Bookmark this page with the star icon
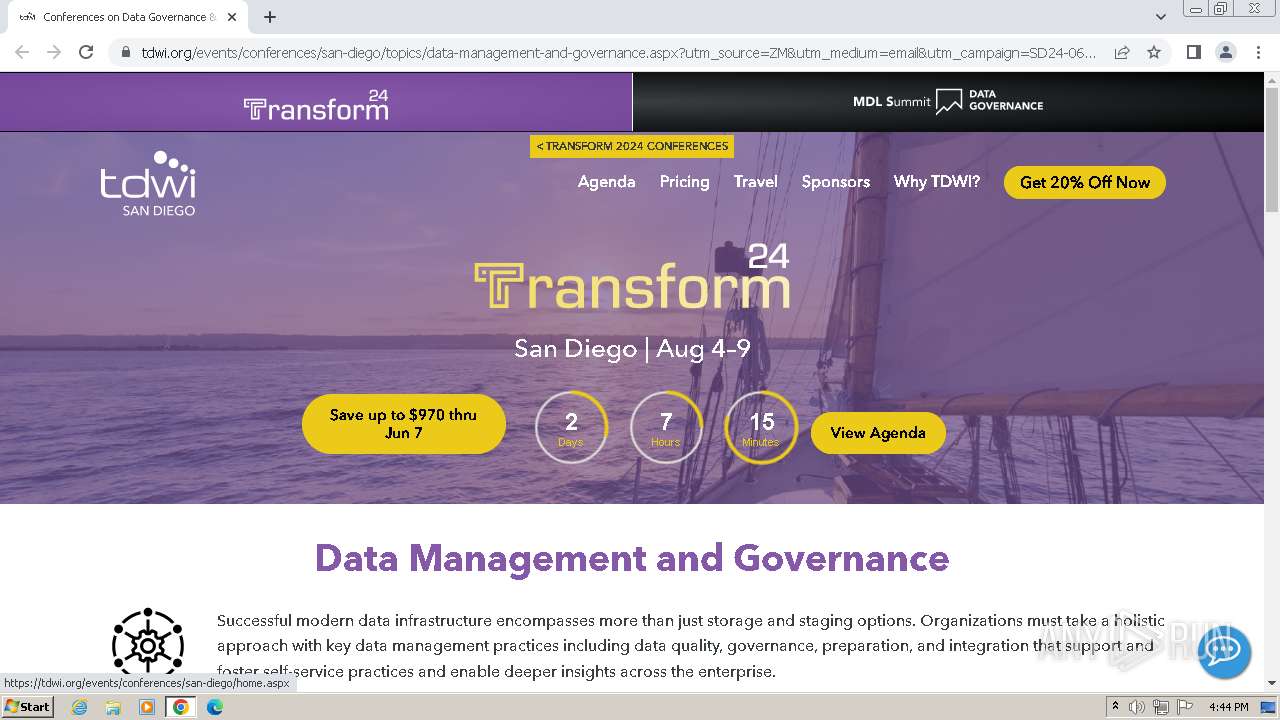This screenshot has width=1280, height=720. pos(1154,52)
